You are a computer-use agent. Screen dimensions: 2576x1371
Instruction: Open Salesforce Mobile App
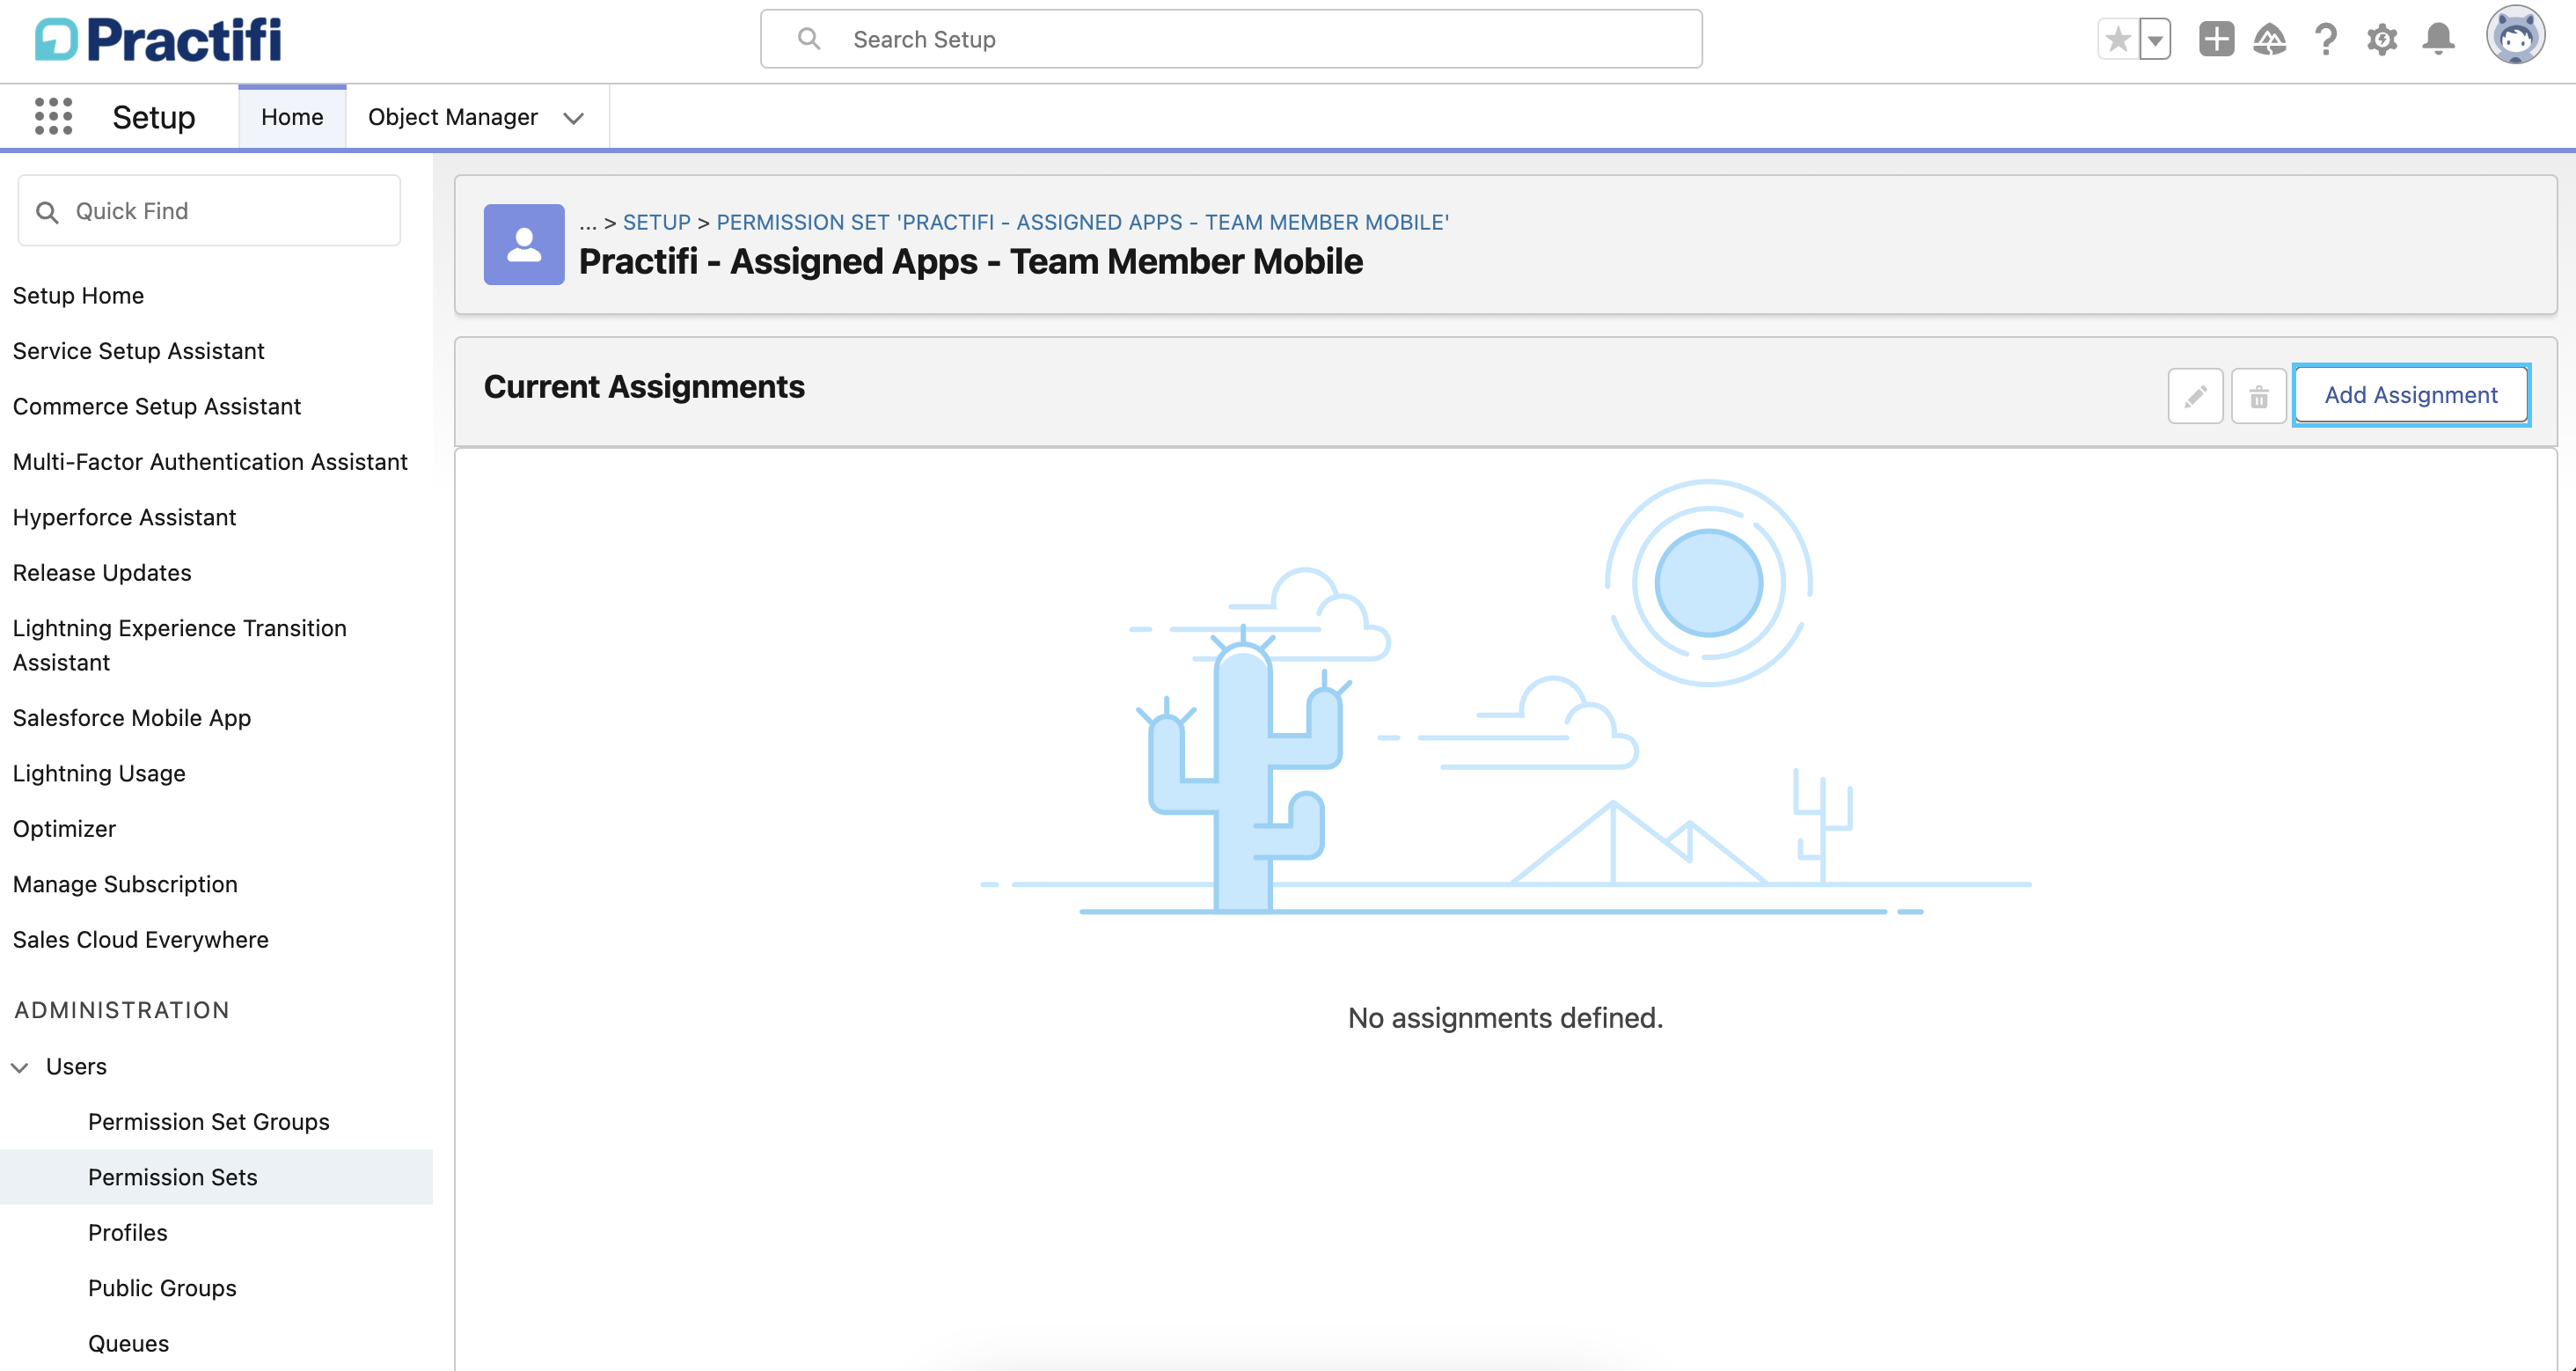click(x=132, y=718)
